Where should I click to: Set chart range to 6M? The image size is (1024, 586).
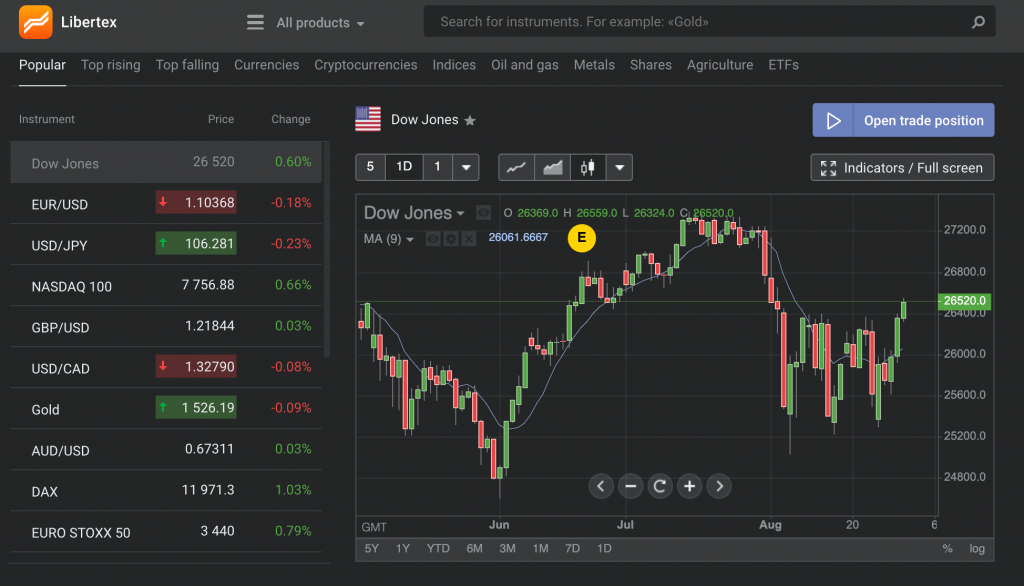pos(475,549)
